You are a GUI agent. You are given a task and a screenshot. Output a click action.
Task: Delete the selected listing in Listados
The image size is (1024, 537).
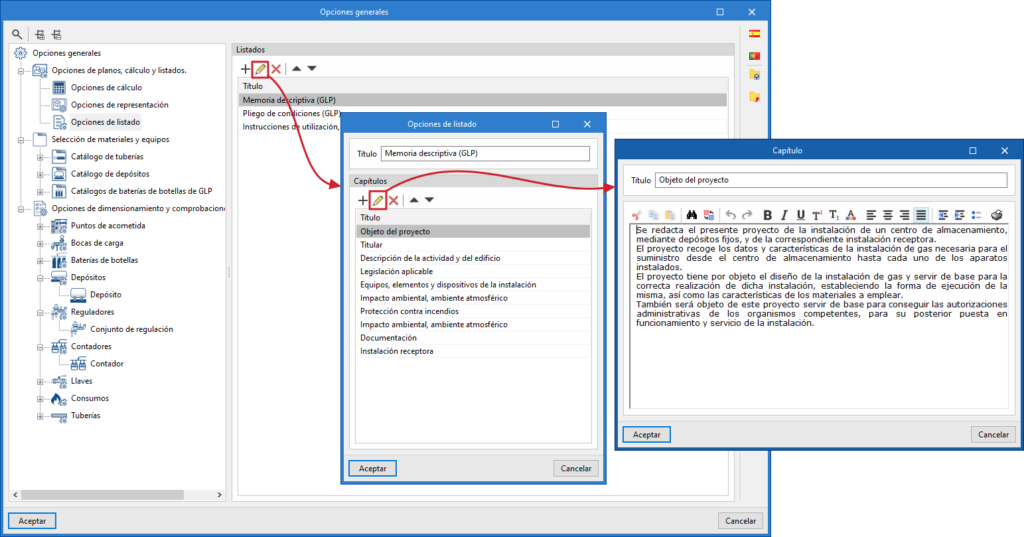point(276,69)
